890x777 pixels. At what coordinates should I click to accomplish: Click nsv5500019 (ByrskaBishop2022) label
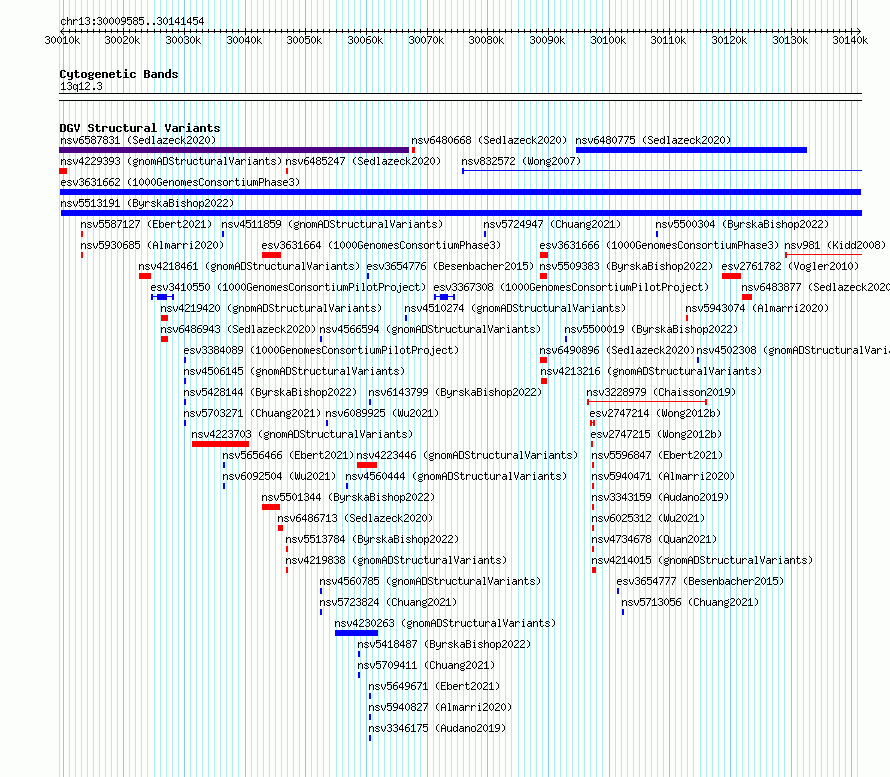pos(651,329)
